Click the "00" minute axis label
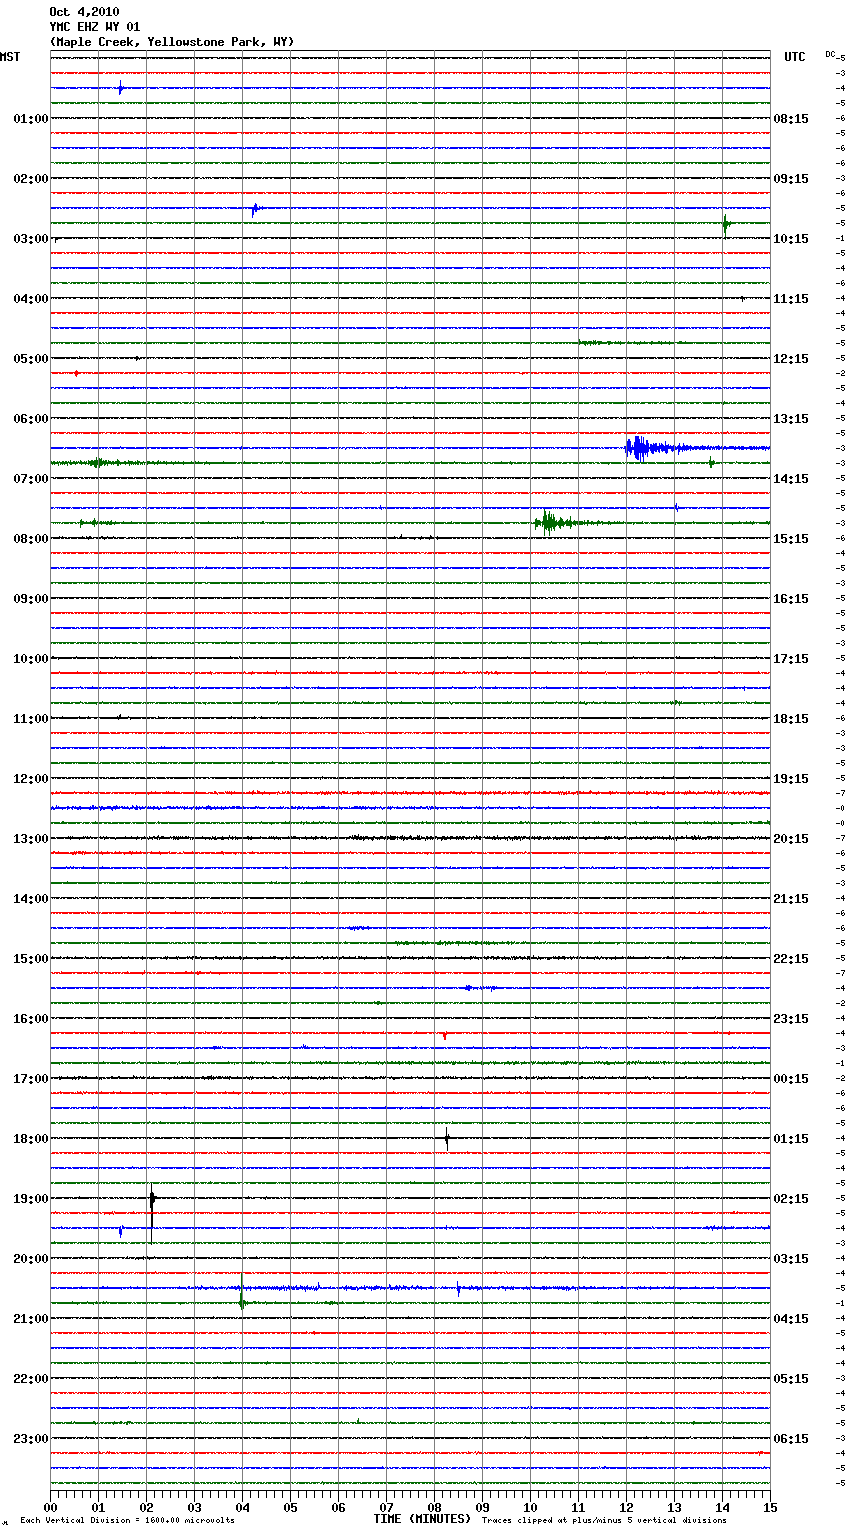 pyautogui.click(x=50, y=1507)
